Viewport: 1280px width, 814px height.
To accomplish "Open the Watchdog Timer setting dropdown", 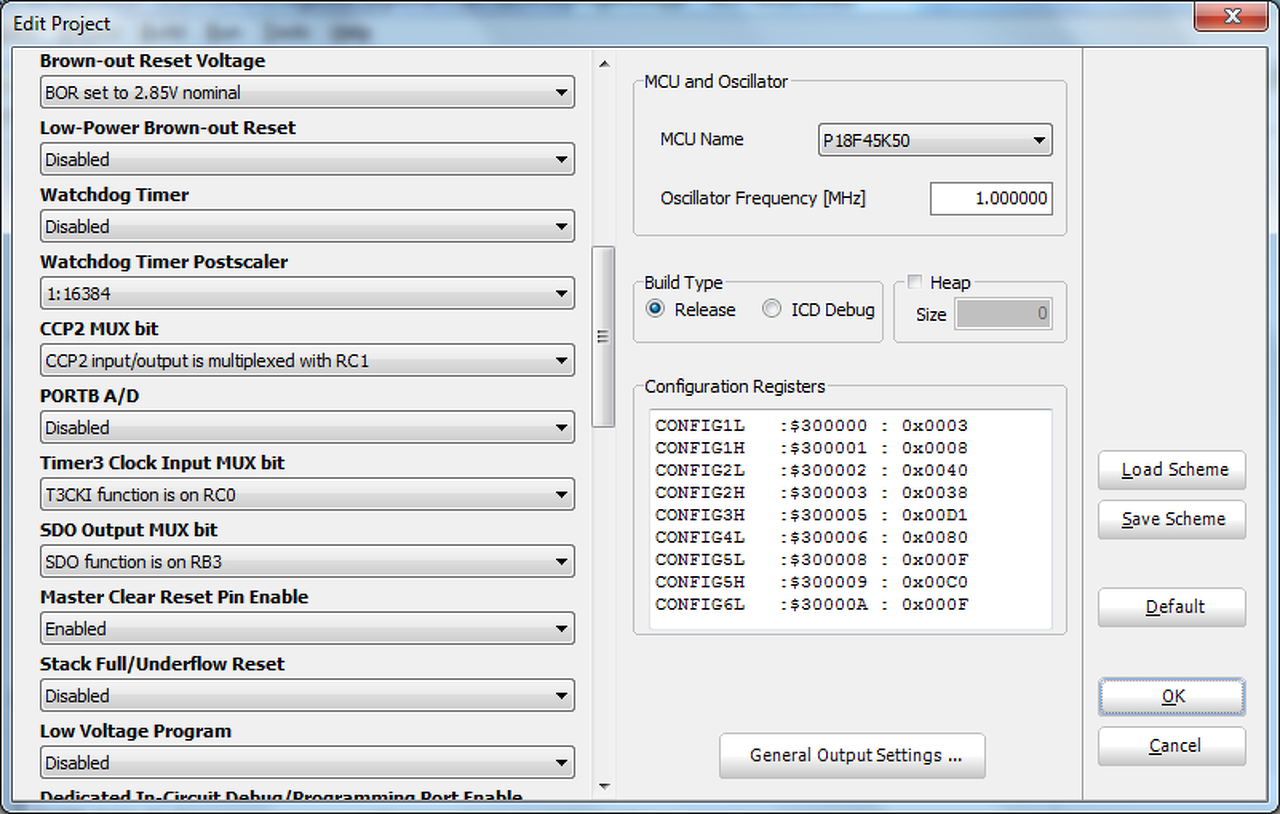I will 307,226.
